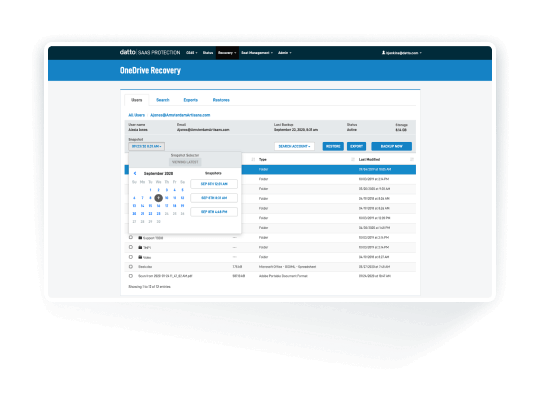Open the Snapshot date dropdown

click(x=146, y=146)
